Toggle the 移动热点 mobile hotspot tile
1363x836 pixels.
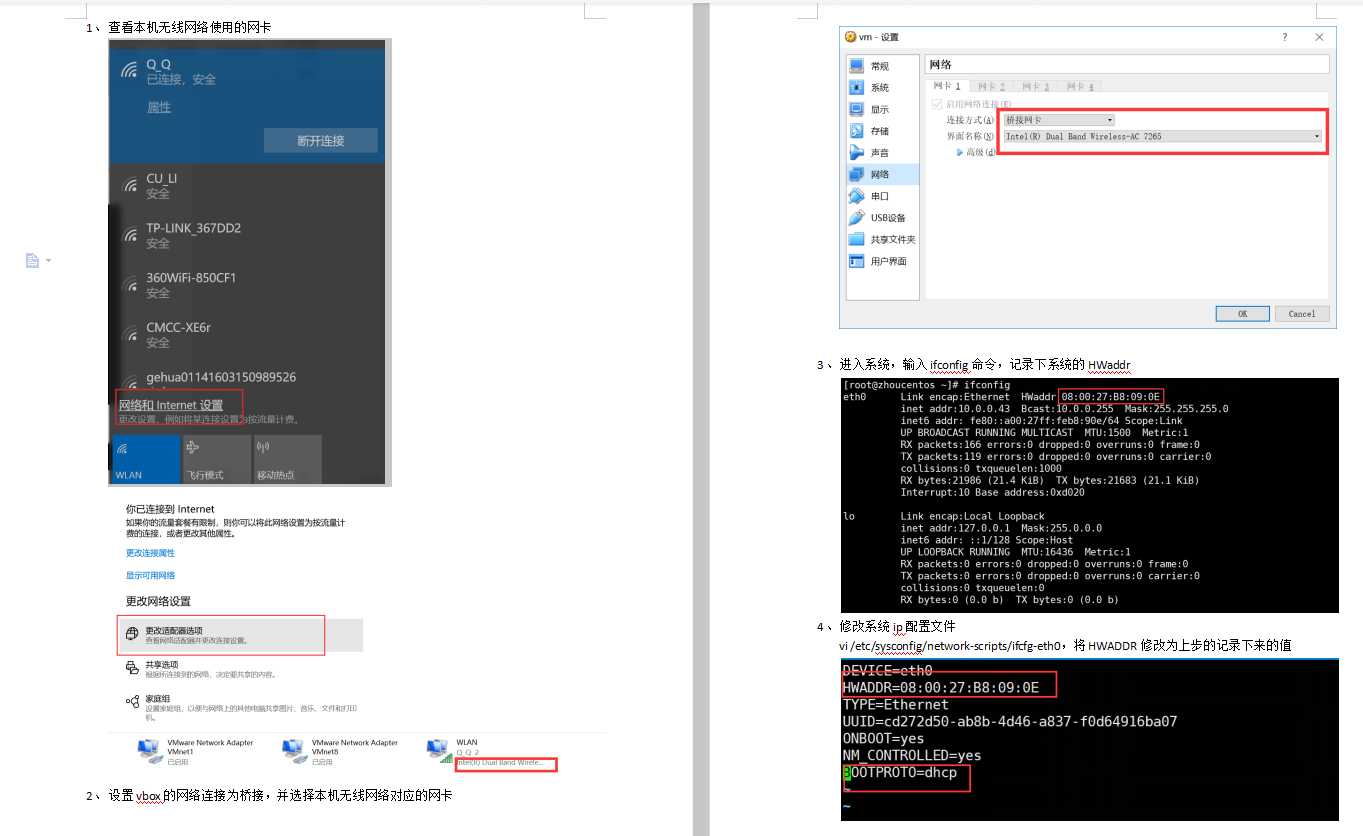point(288,460)
